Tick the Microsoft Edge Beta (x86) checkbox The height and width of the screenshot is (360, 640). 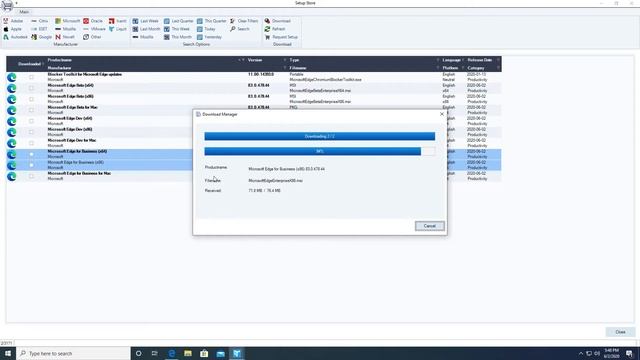tap(31, 99)
